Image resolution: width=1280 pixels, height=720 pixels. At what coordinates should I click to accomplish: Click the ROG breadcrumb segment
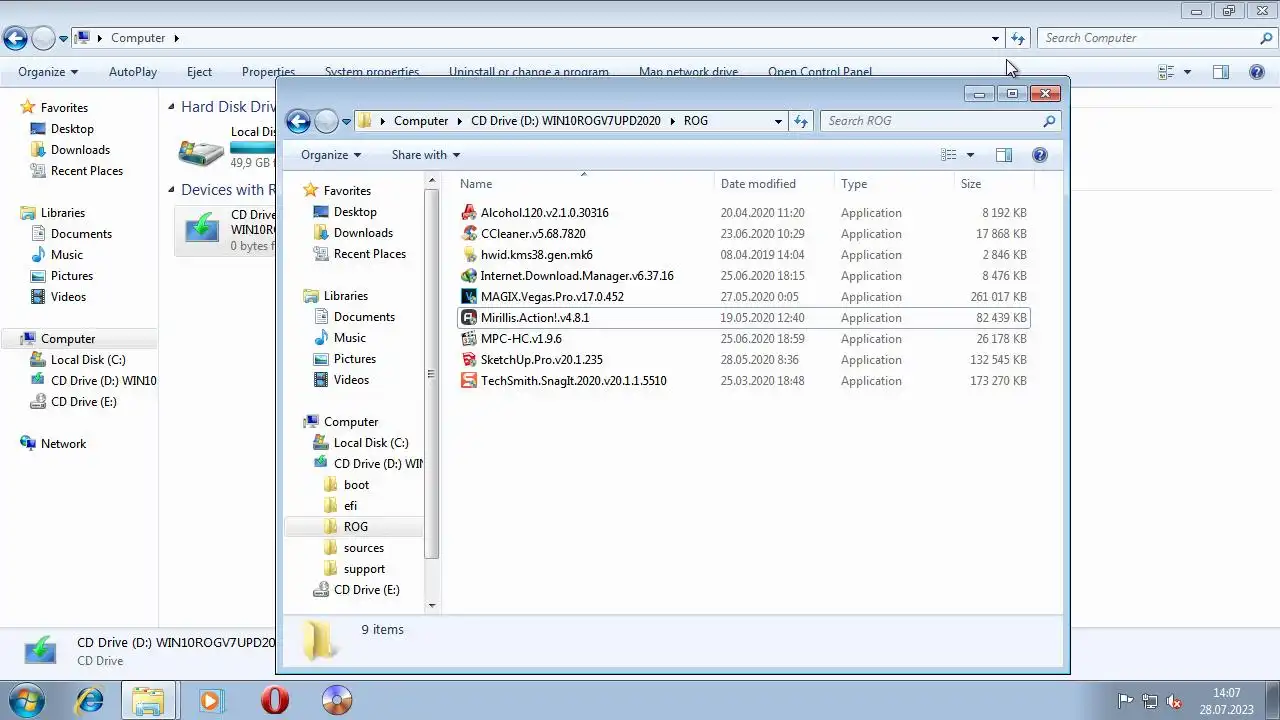click(x=696, y=121)
